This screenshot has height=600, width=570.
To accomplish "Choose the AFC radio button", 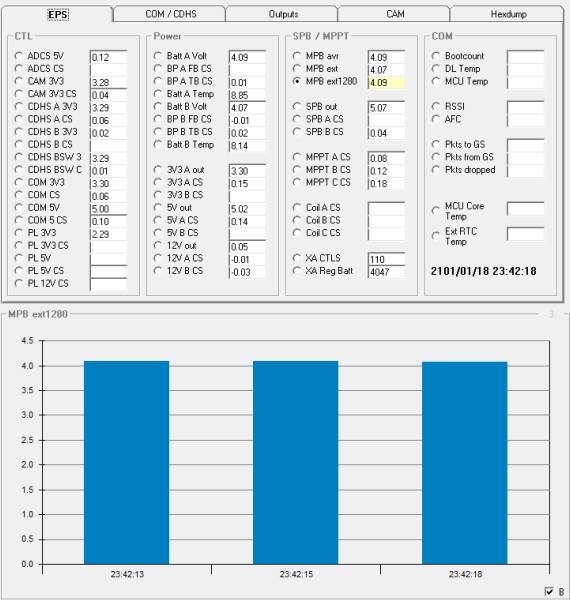I will click(436, 119).
